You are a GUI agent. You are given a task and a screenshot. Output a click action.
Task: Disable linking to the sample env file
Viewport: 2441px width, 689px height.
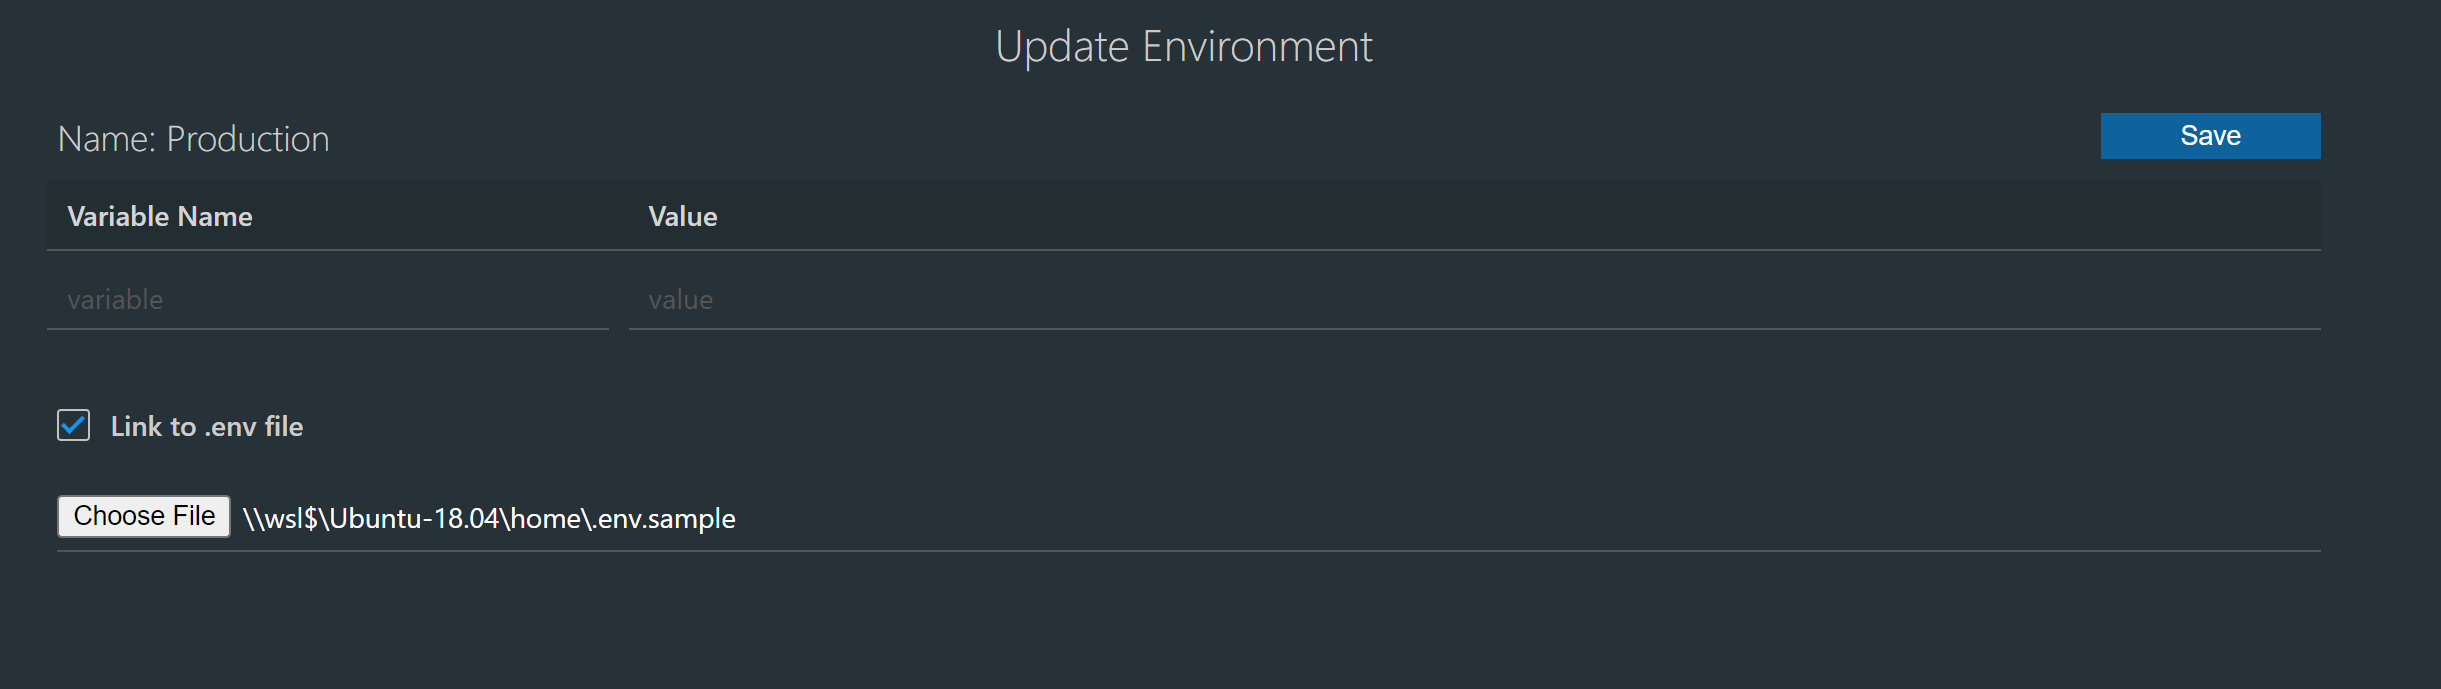click(73, 426)
